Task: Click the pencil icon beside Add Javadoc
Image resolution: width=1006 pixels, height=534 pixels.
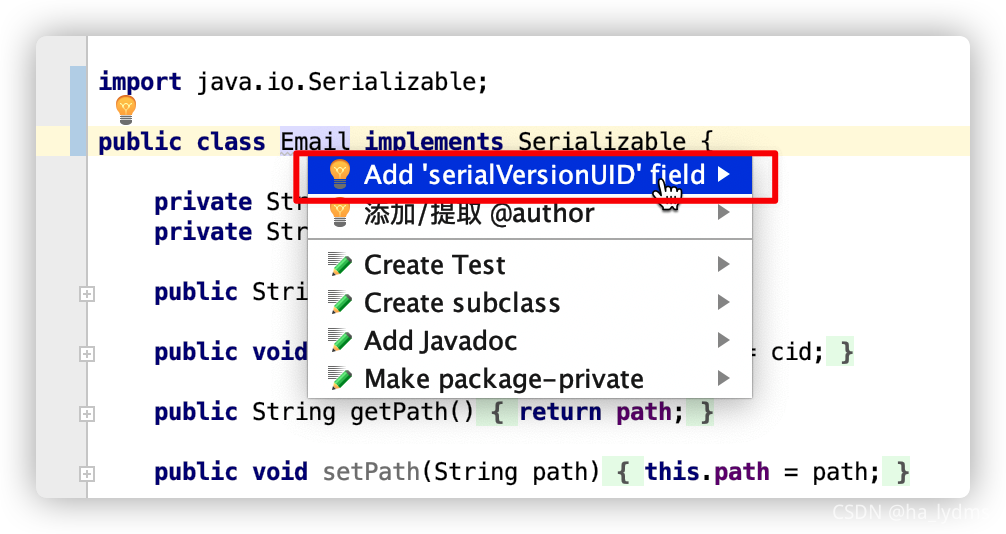Action: coord(340,341)
